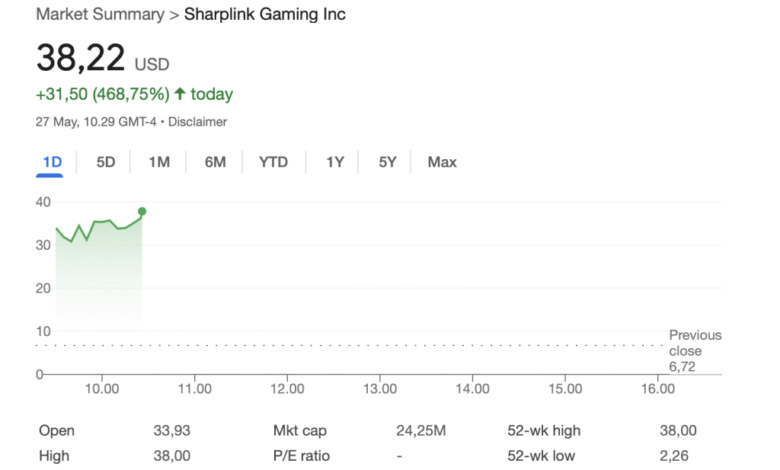Click the green current price dot on chart

142,211
